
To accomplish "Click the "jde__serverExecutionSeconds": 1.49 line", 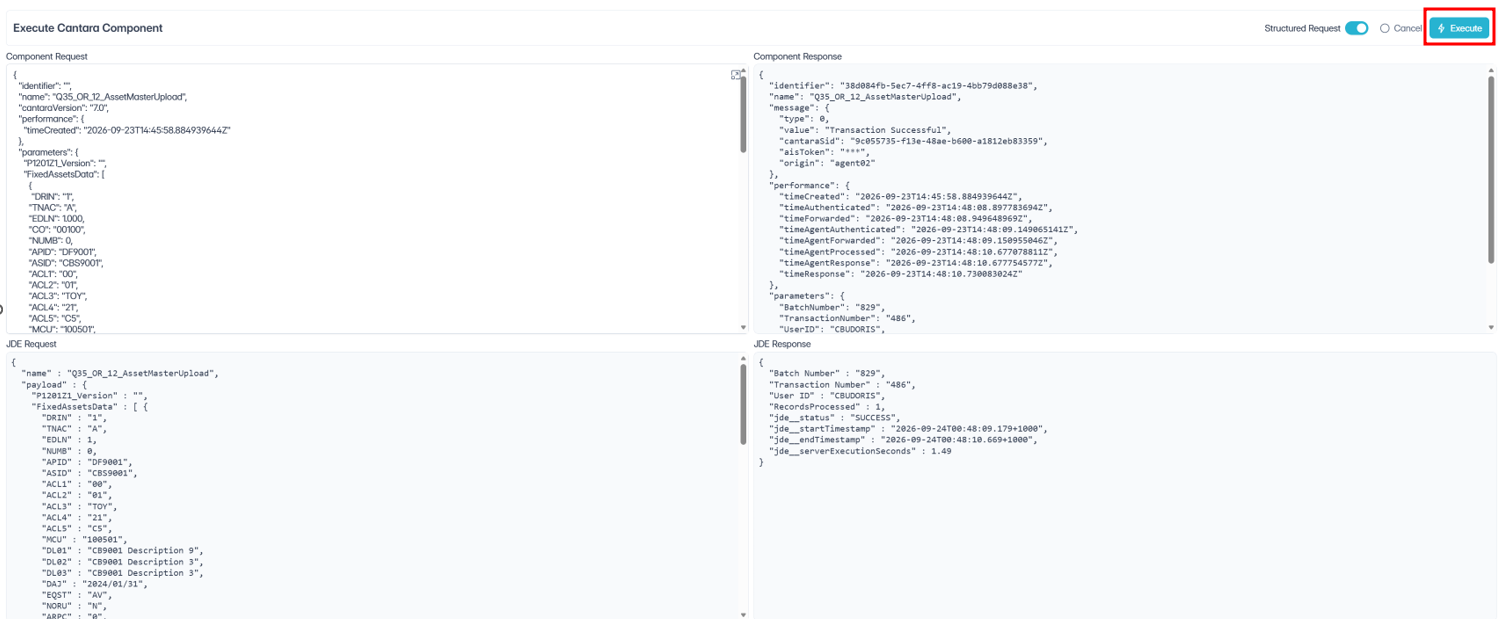I will click(x=860, y=451).
